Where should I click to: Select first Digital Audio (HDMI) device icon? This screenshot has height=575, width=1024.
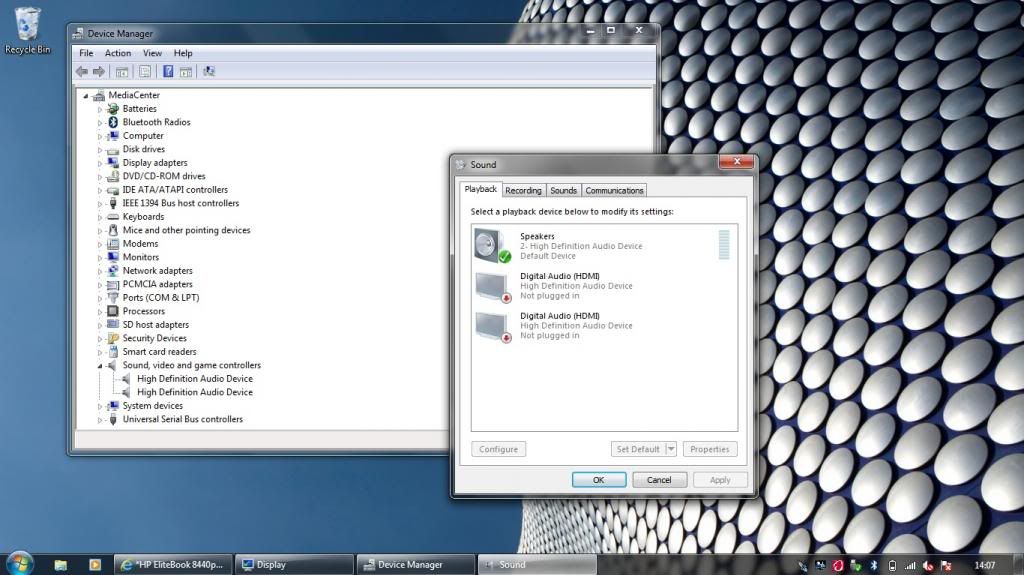[x=492, y=287]
